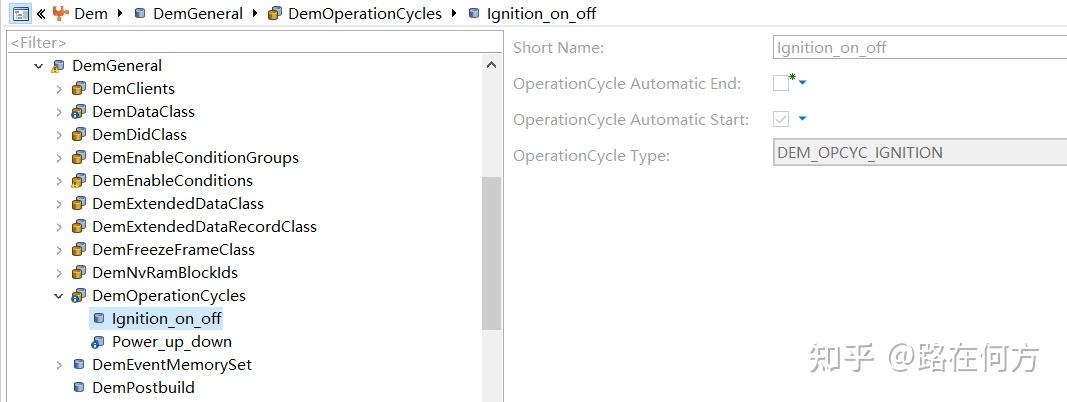
Task: Expand the DemEventMemorySet tree node
Action: tap(59, 365)
